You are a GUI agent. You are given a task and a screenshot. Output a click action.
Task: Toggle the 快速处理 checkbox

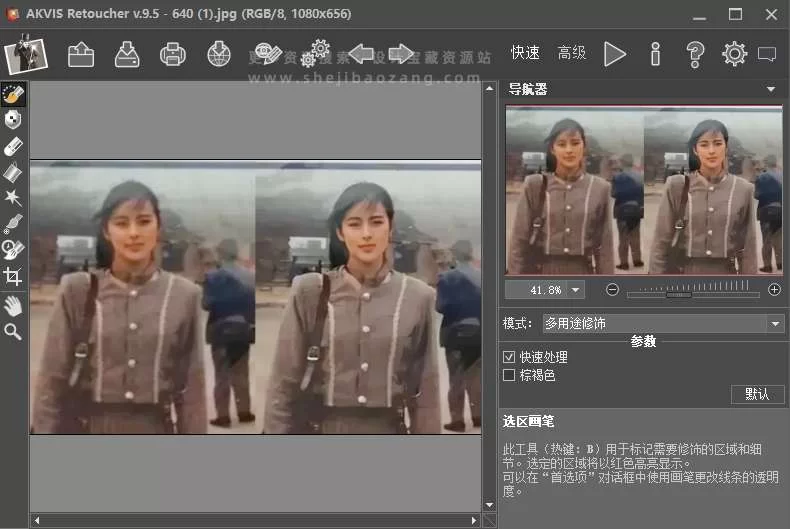[x=509, y=357]
